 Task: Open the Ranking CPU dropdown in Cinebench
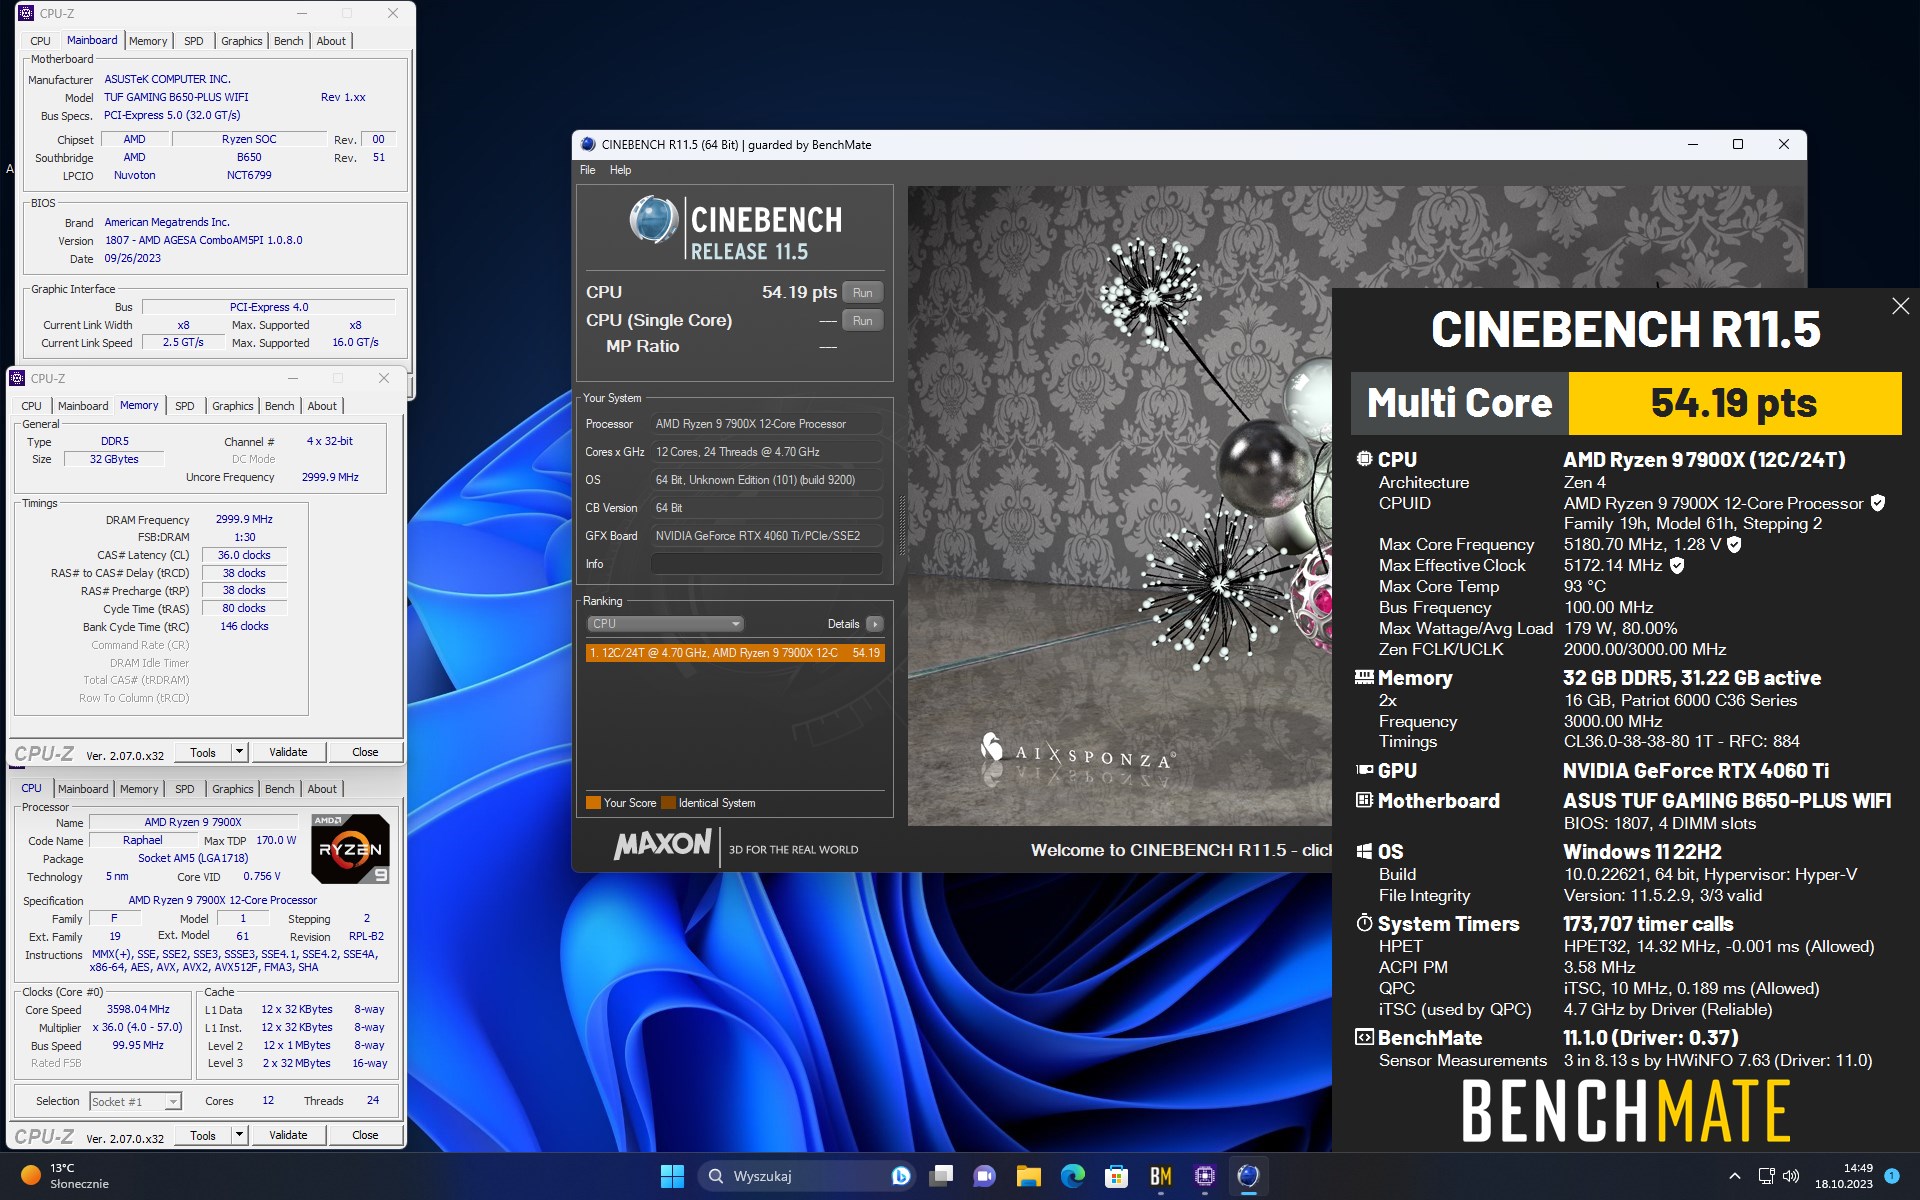coord(665,623)
